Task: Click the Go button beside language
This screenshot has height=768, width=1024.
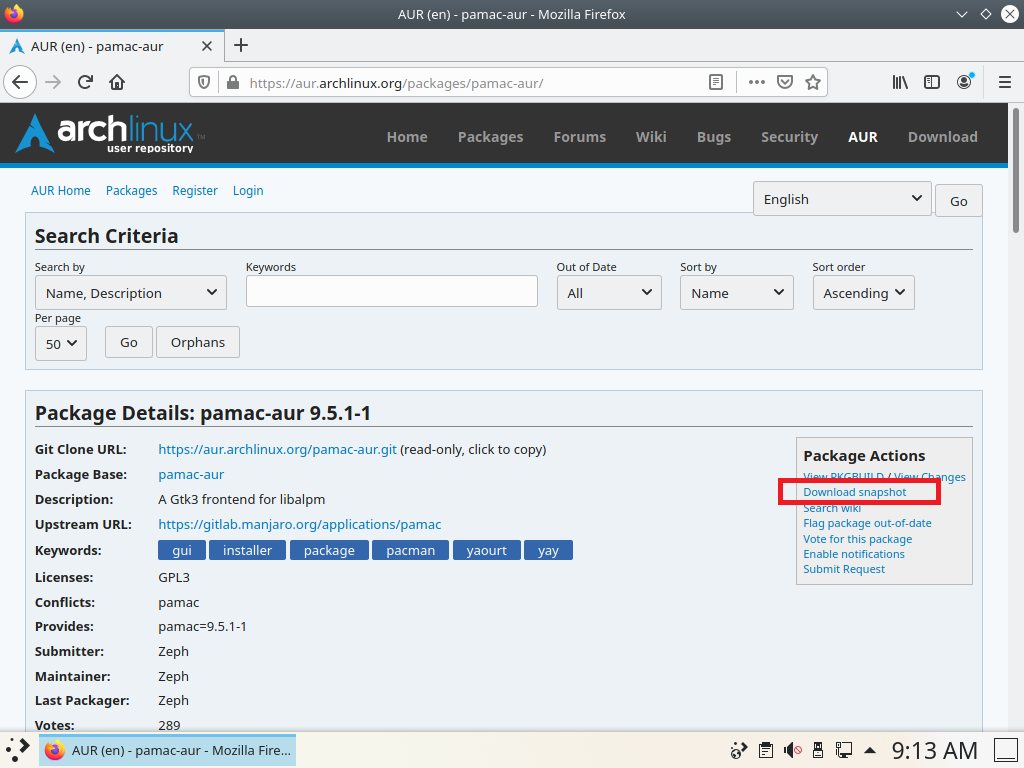Action: coord(958,201)
